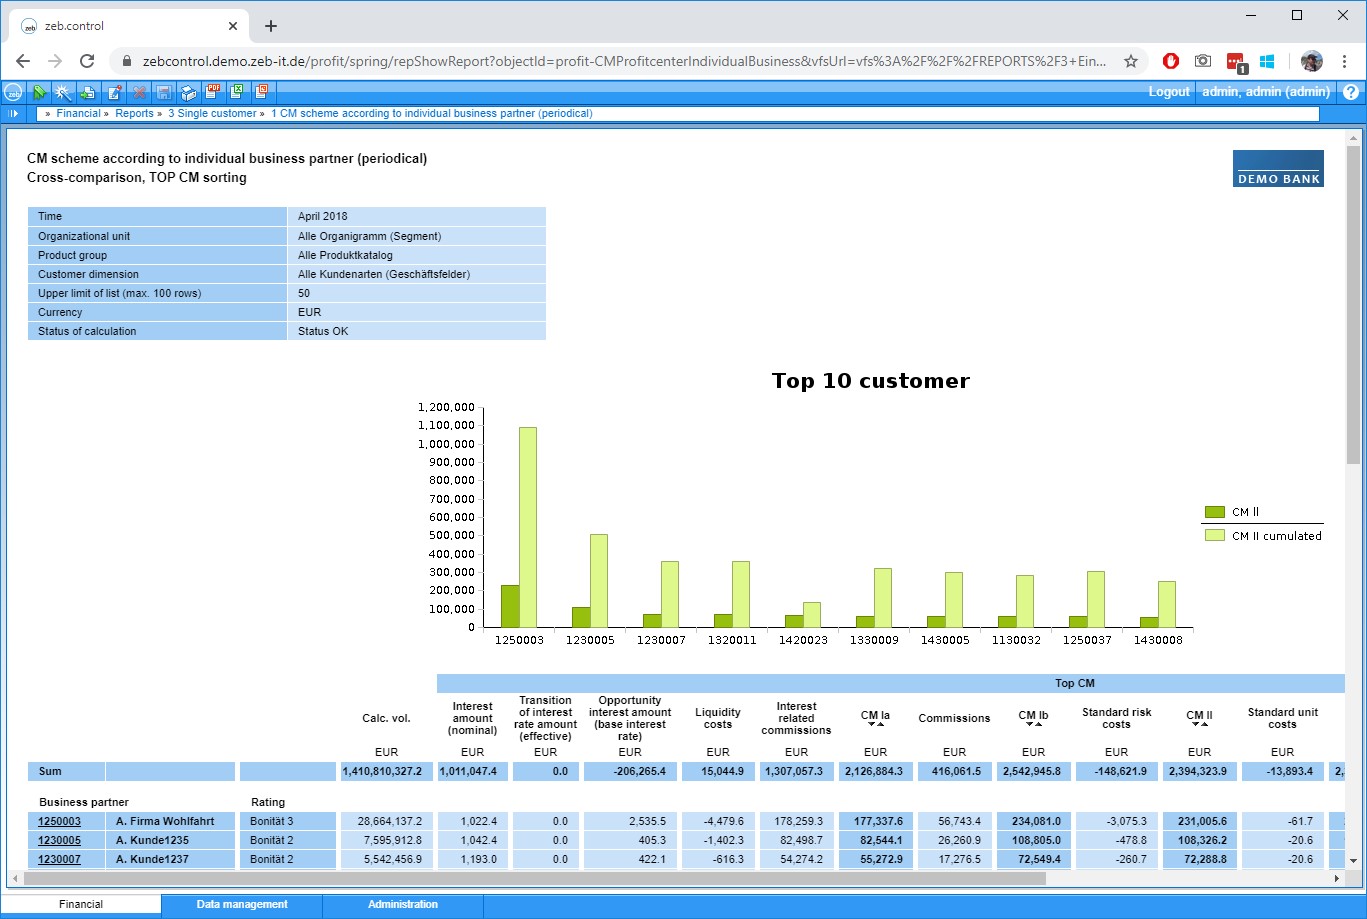Viewport: 1367px width, 919px height.
Task: Open the Administration tab
Action: pos(403,905)
